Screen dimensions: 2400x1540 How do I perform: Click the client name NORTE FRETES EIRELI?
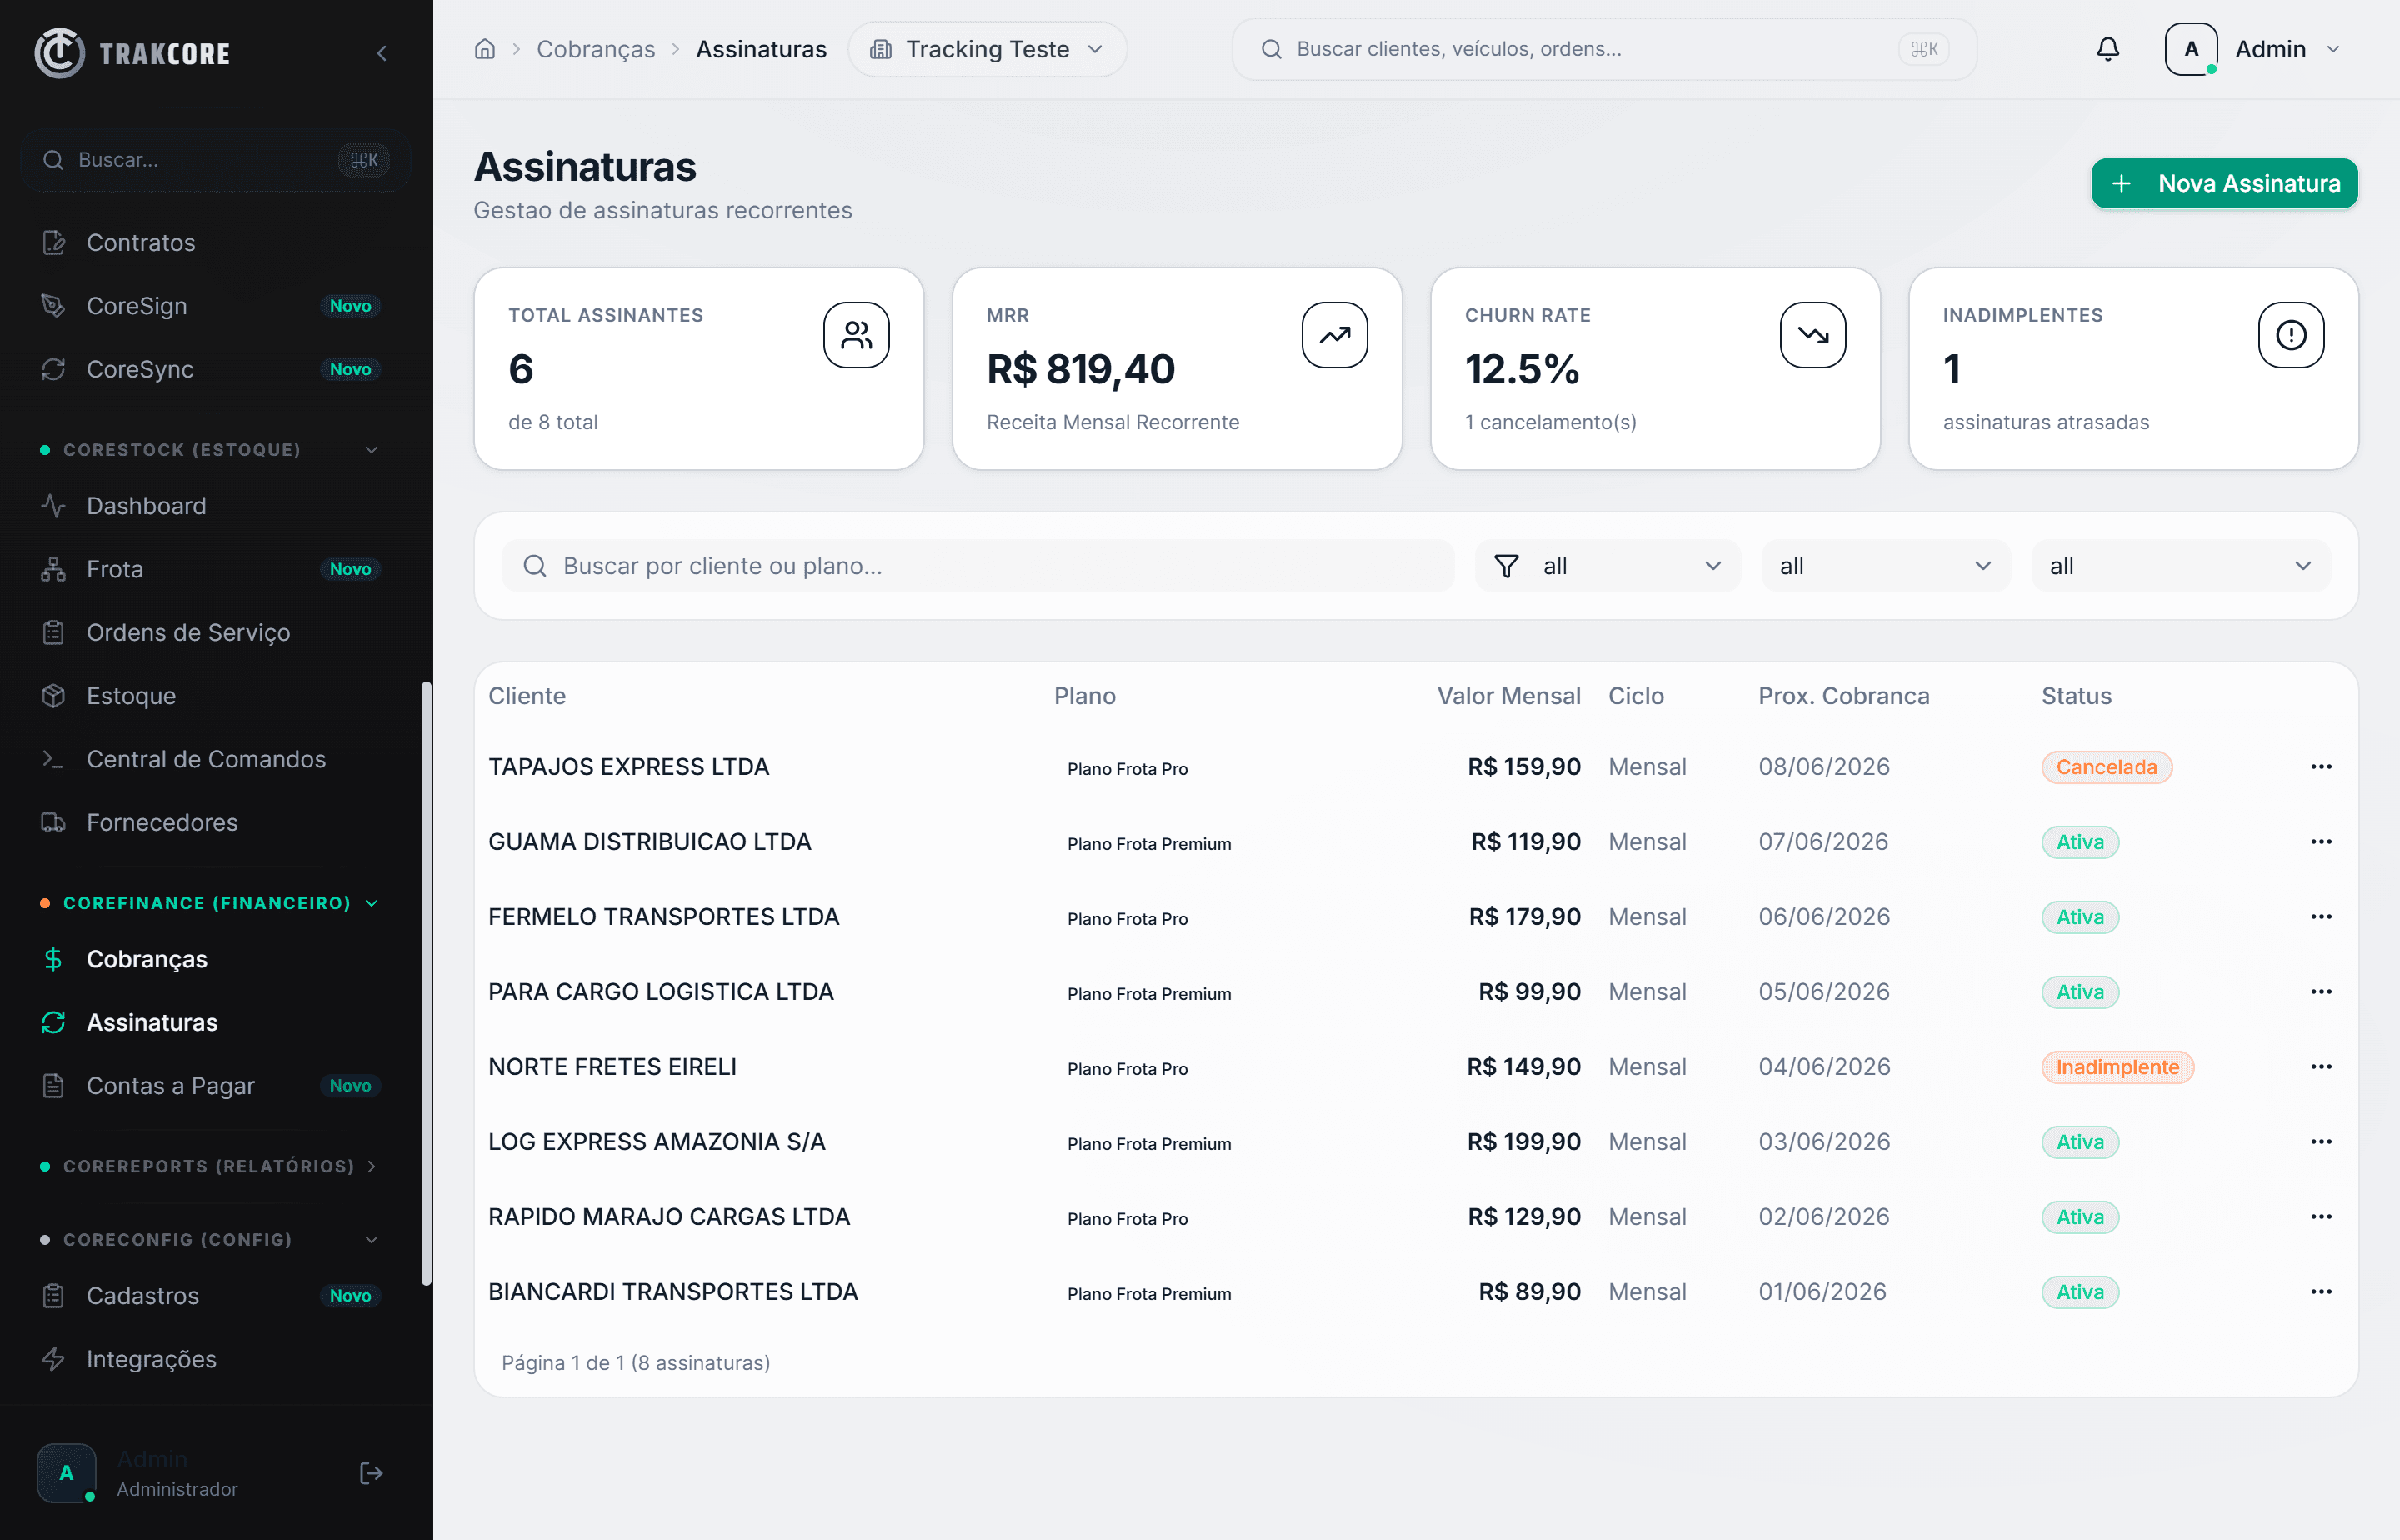[x=612, y=1067]
